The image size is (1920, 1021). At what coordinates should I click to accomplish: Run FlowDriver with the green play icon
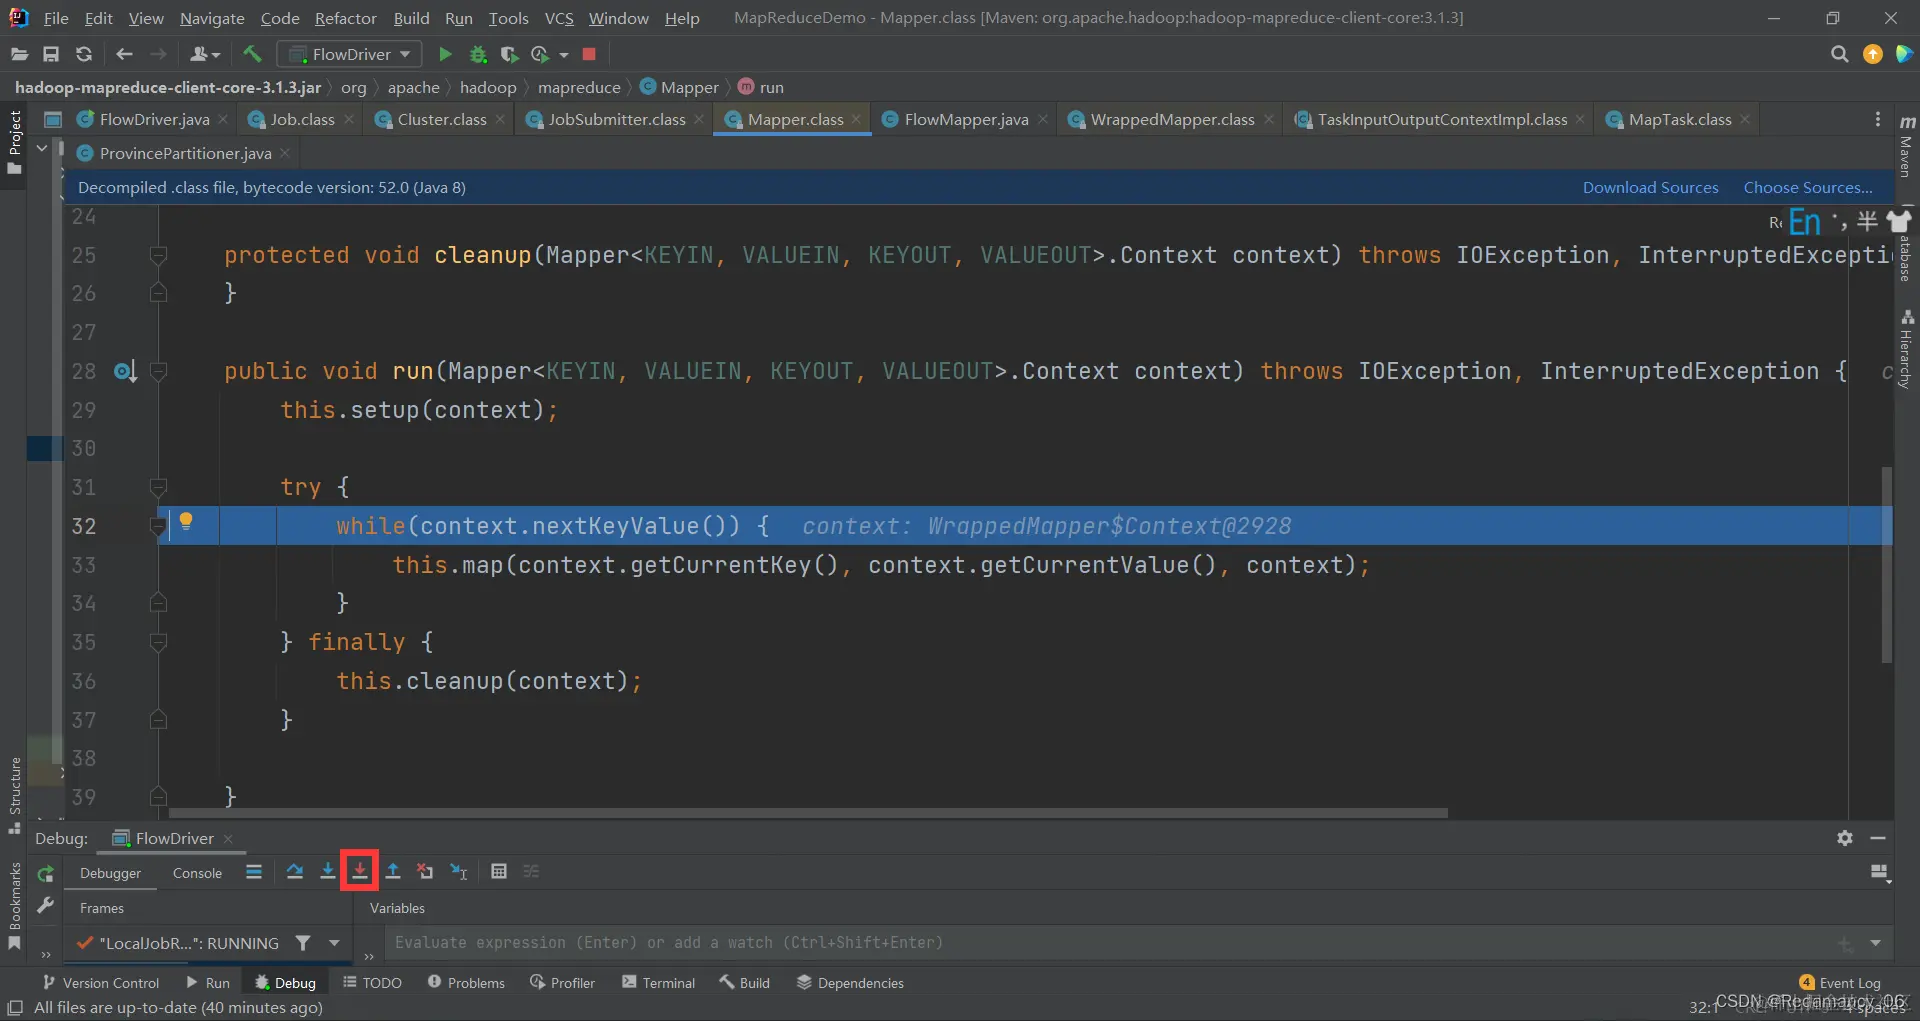click(x=446, y=54)
